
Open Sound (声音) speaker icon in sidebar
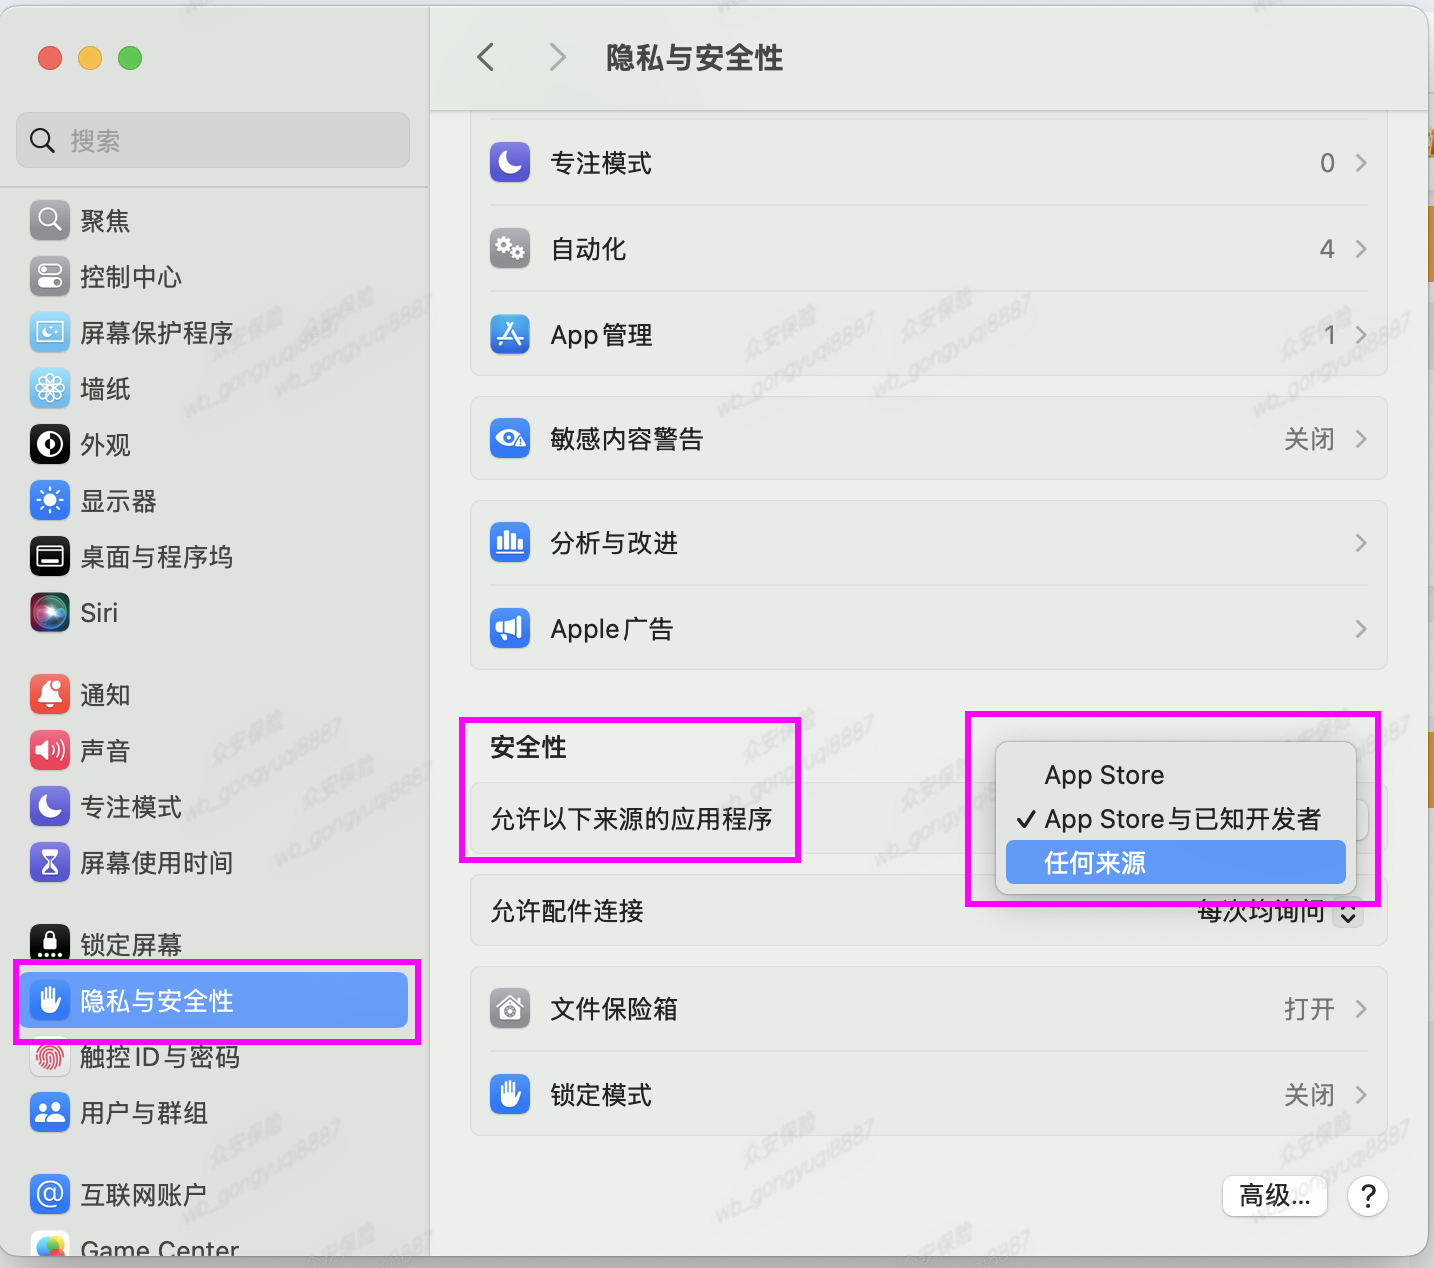coord(49,750)
